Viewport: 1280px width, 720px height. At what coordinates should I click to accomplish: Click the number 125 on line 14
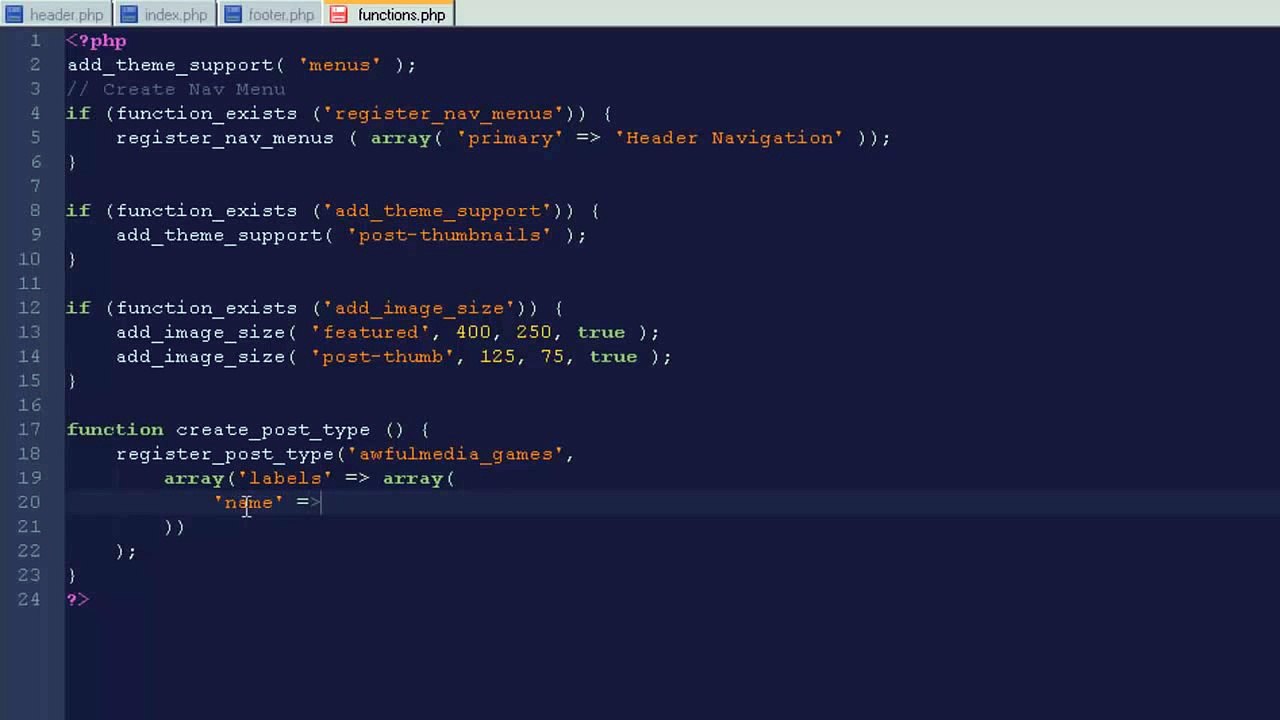[x=497, y=357]
